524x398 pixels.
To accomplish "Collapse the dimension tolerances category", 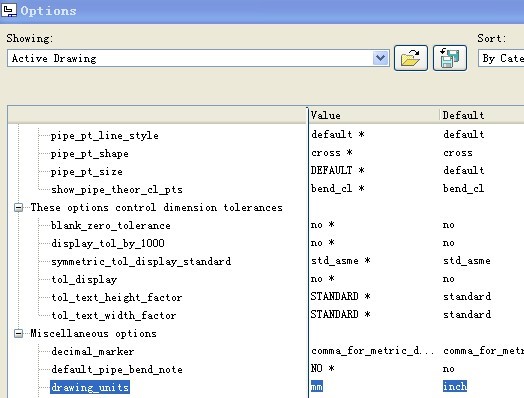I will (19, 208).
